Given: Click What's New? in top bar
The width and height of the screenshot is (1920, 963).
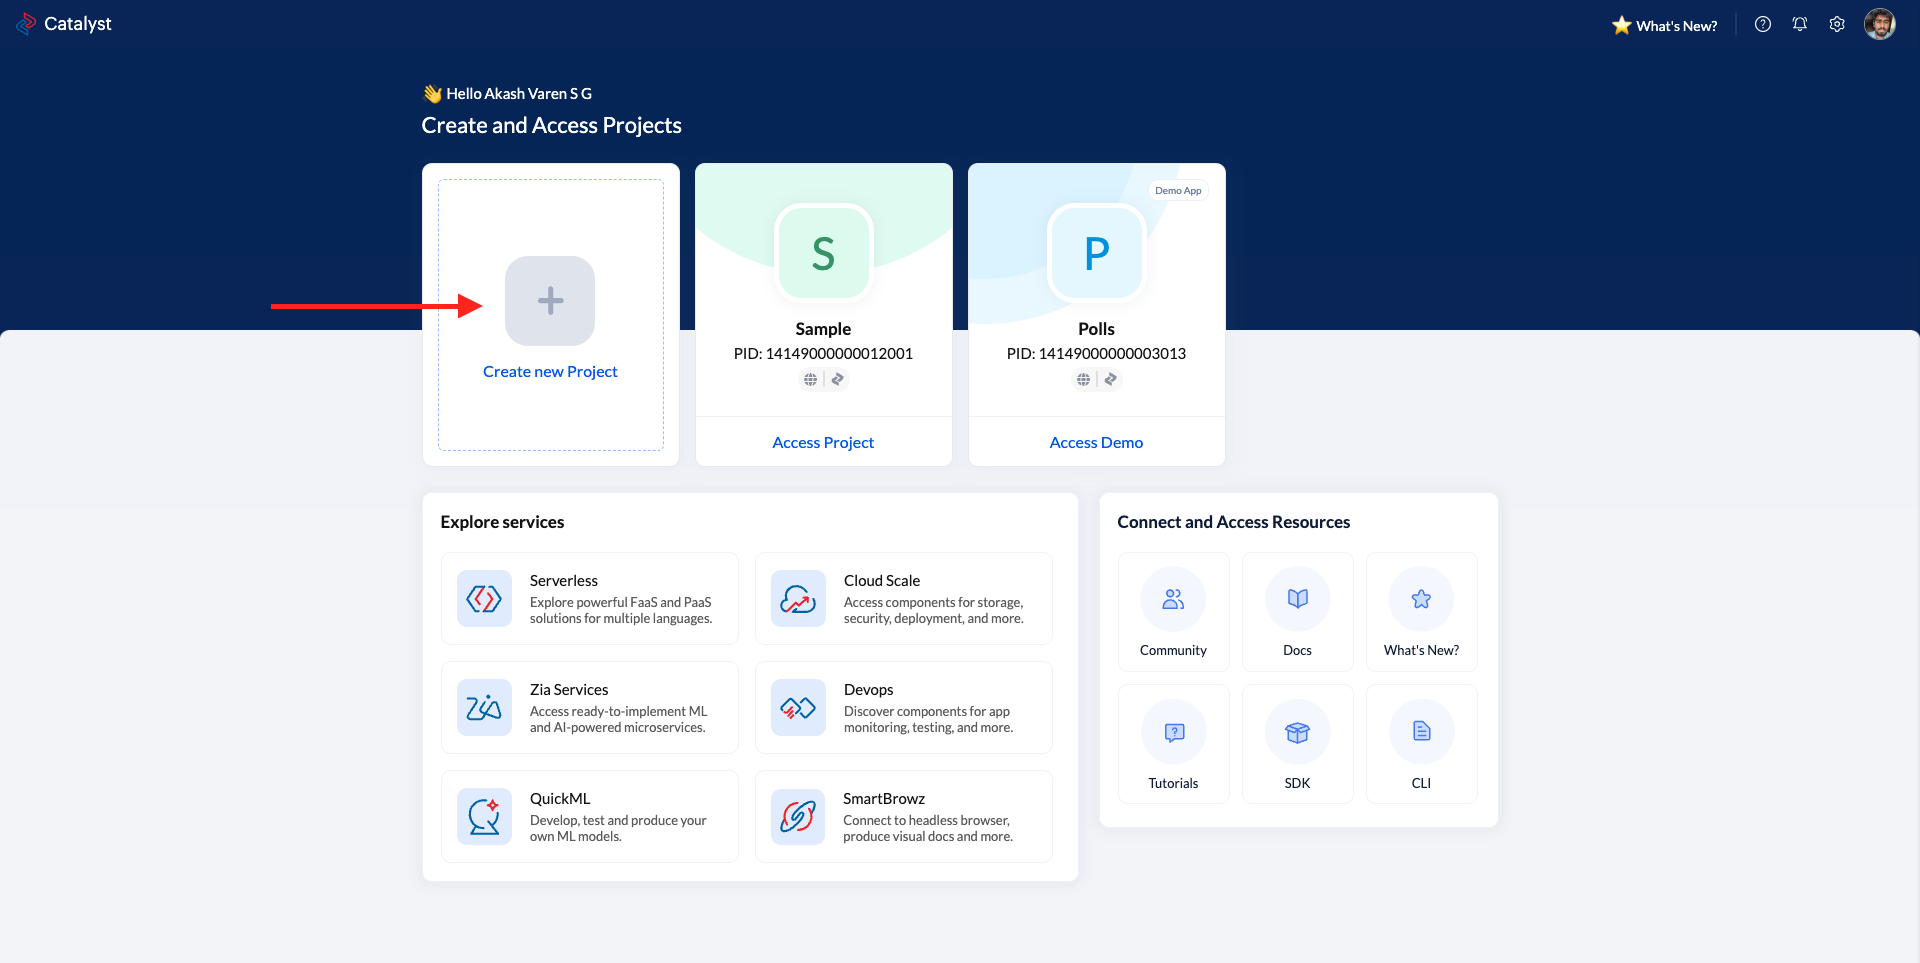Looking at the screenshot, I should tap(1665, 26).
